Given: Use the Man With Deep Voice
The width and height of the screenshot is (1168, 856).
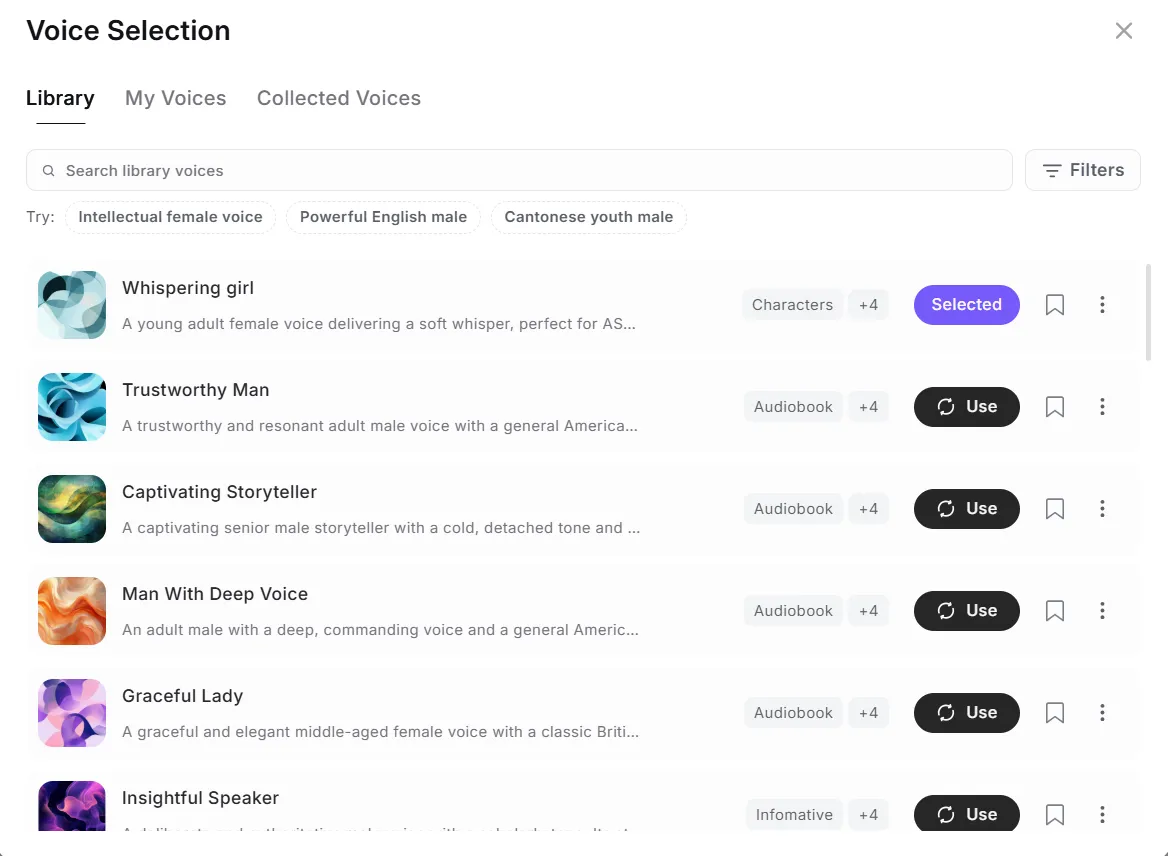Looking at the screenshot, I should point(966,611).
